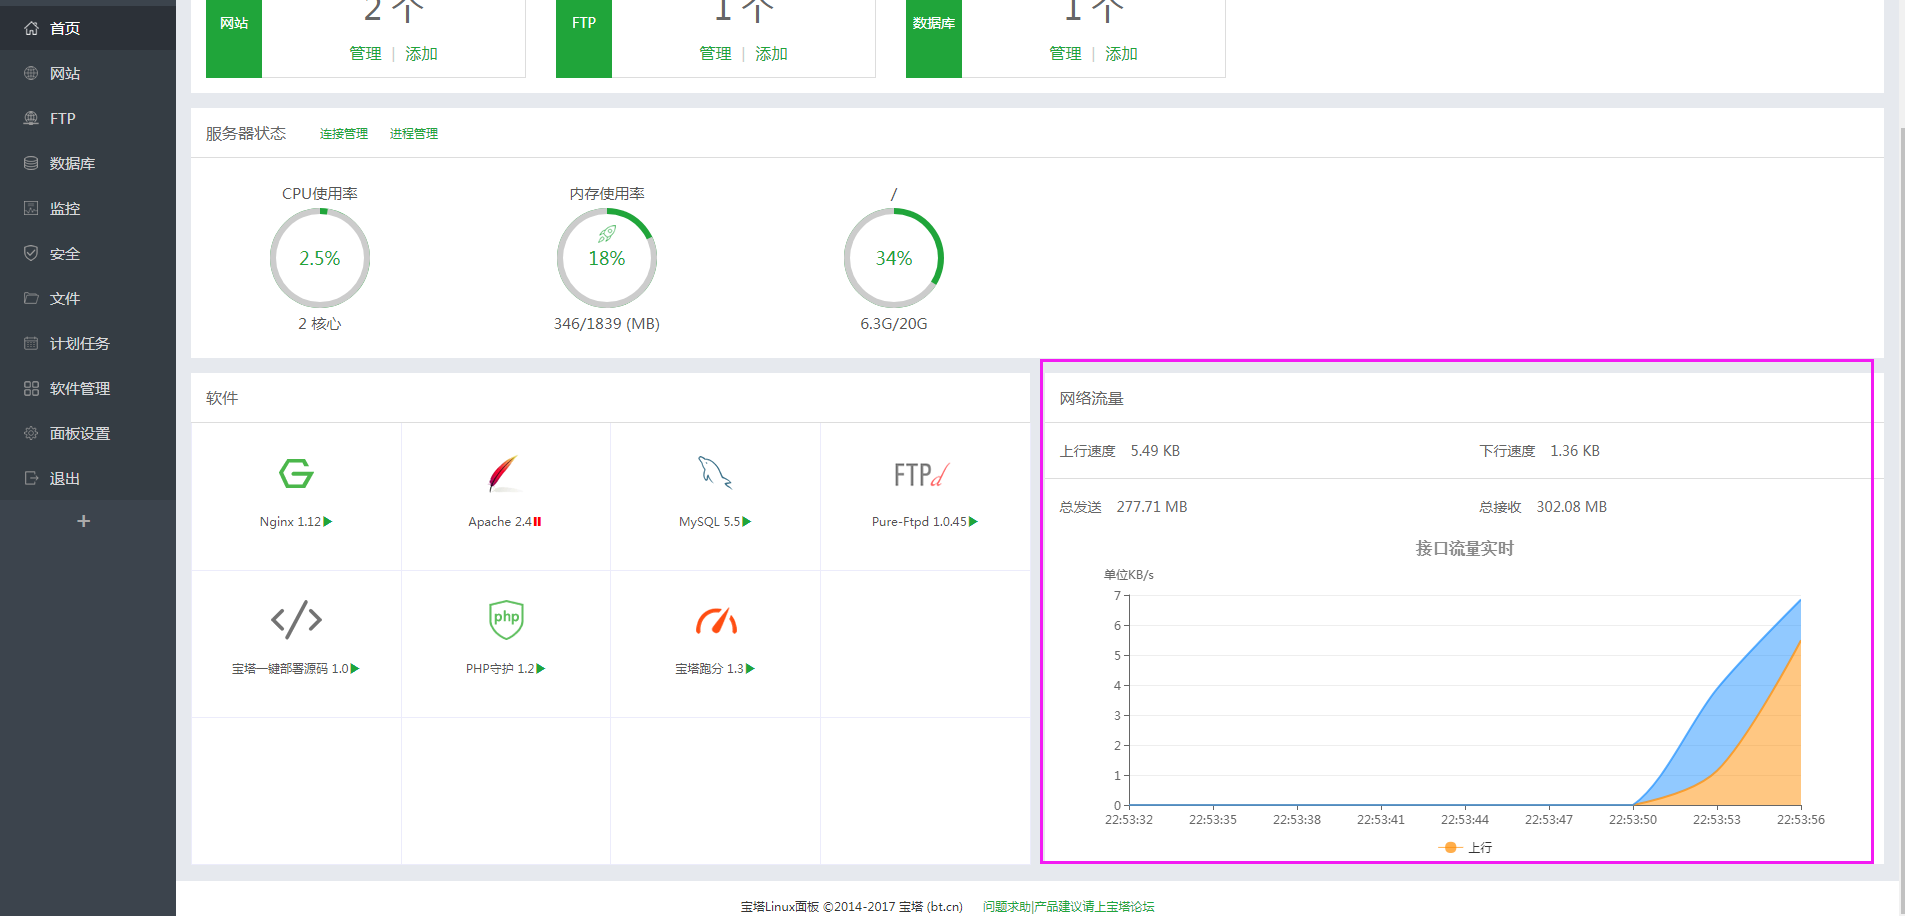This screenshot has height=916, width=1905.
Task: Click the disk usage 34% gauge
Action: [x=894, y=258]
